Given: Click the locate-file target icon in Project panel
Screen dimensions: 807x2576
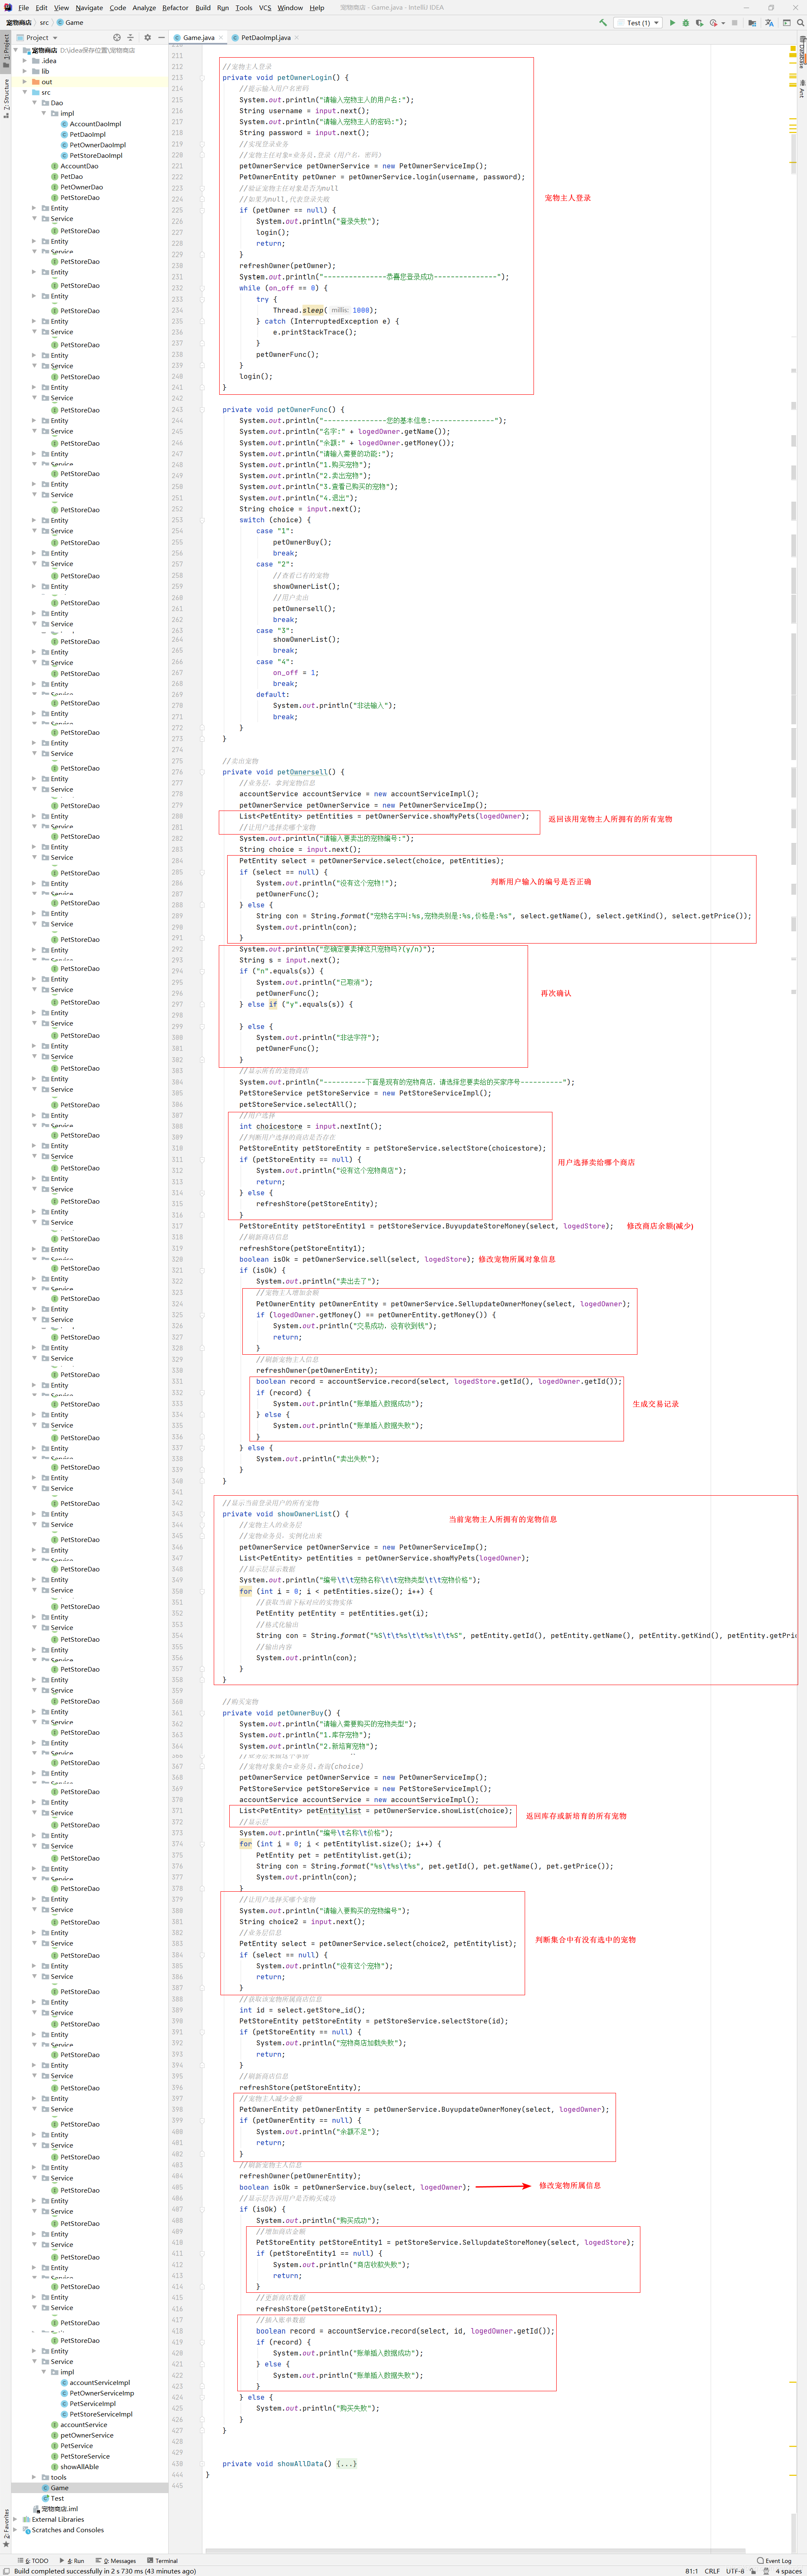Looking at the screenshot, I should pos(117,37).
